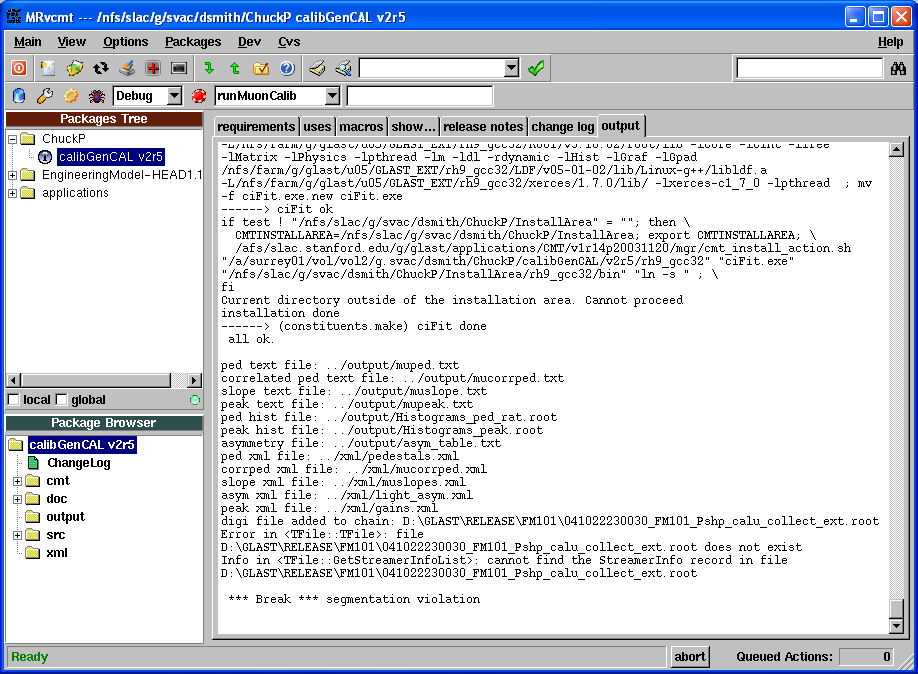Screen dimensions: 918x674
Task: Click Packages Tree scroll right arrow
Action: click(194, 380)
